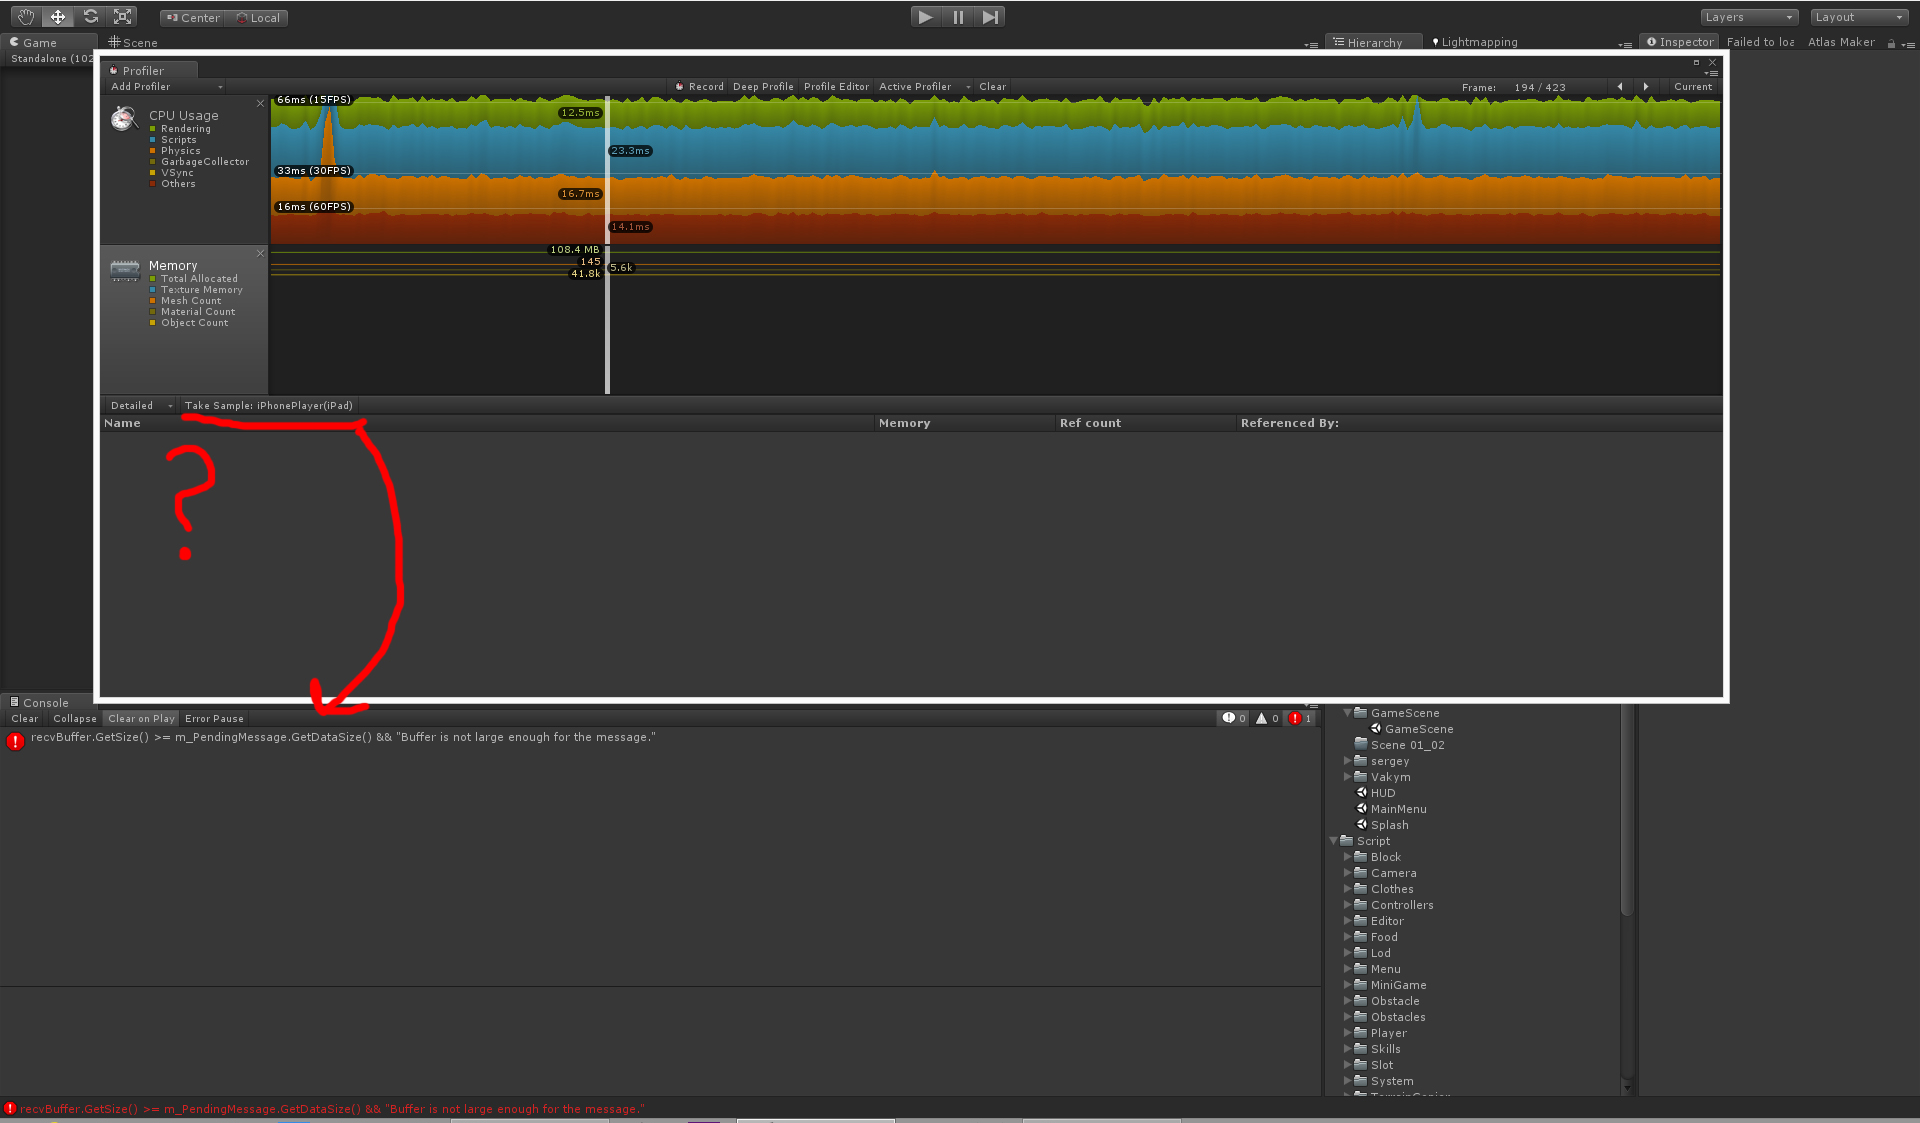
Task: Toggle Texture Memory color legend
Action: pos(153,290)
